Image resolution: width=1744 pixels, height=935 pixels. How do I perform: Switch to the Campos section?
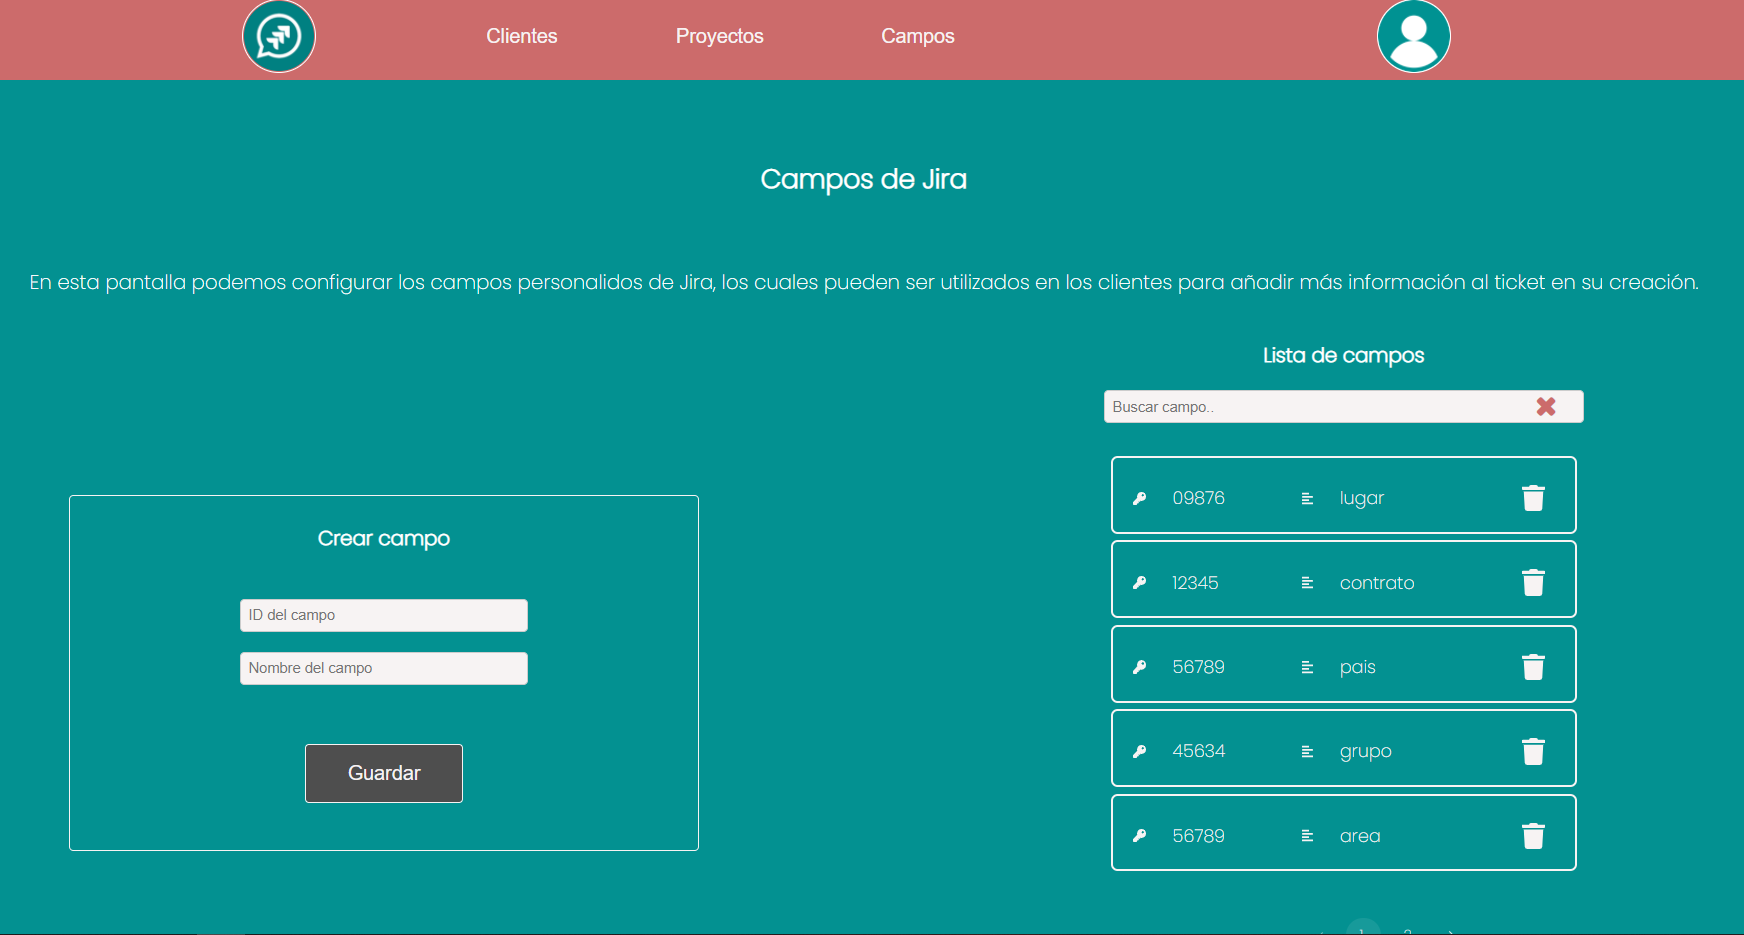click(x=917, y=36)
